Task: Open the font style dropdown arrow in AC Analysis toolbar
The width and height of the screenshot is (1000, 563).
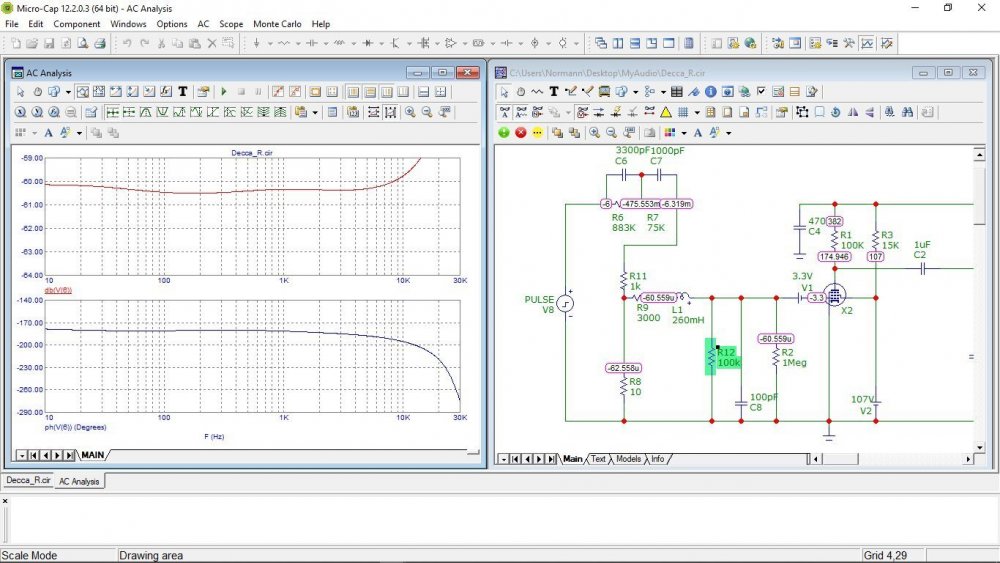Action: point(79,132)
